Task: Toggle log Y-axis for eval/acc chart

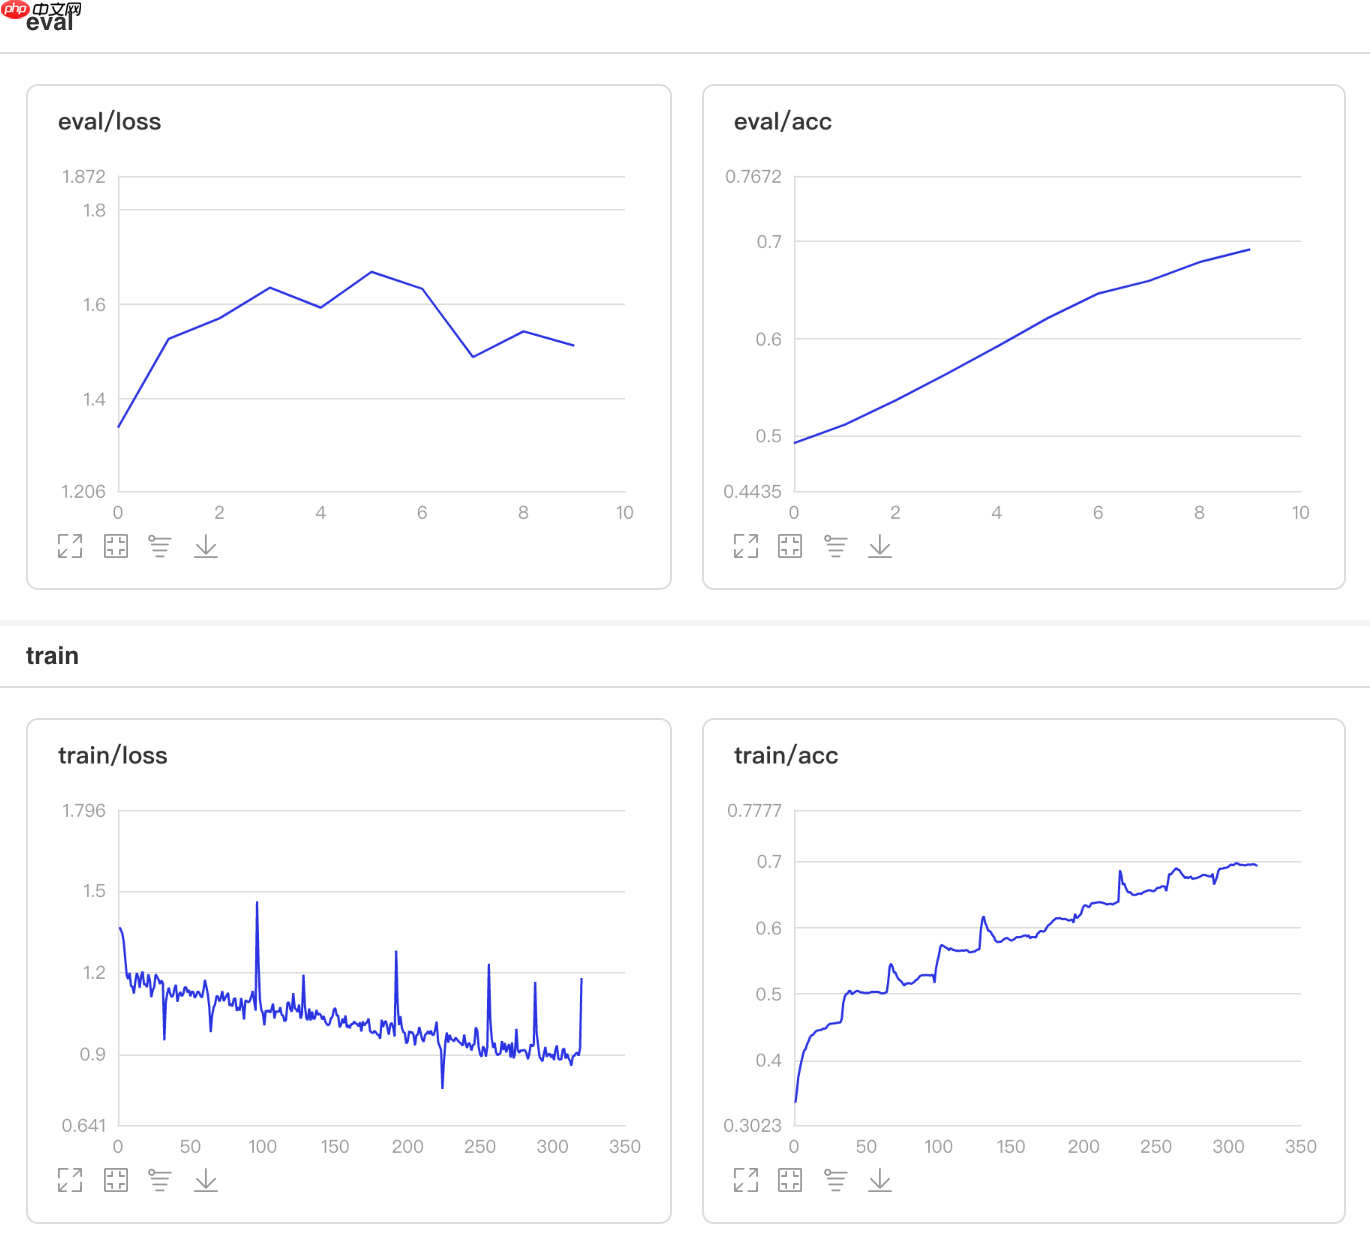Action: pyautogui.click(x=835, y=546)
